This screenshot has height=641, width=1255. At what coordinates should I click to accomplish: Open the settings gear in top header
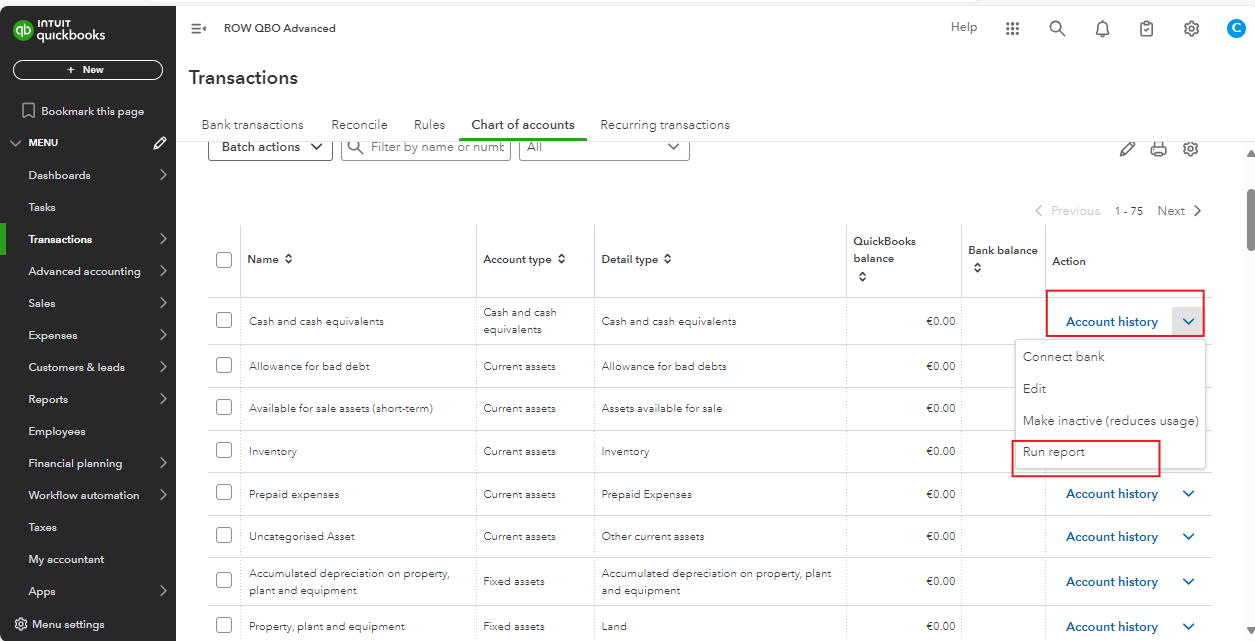tap(1191, 29)
